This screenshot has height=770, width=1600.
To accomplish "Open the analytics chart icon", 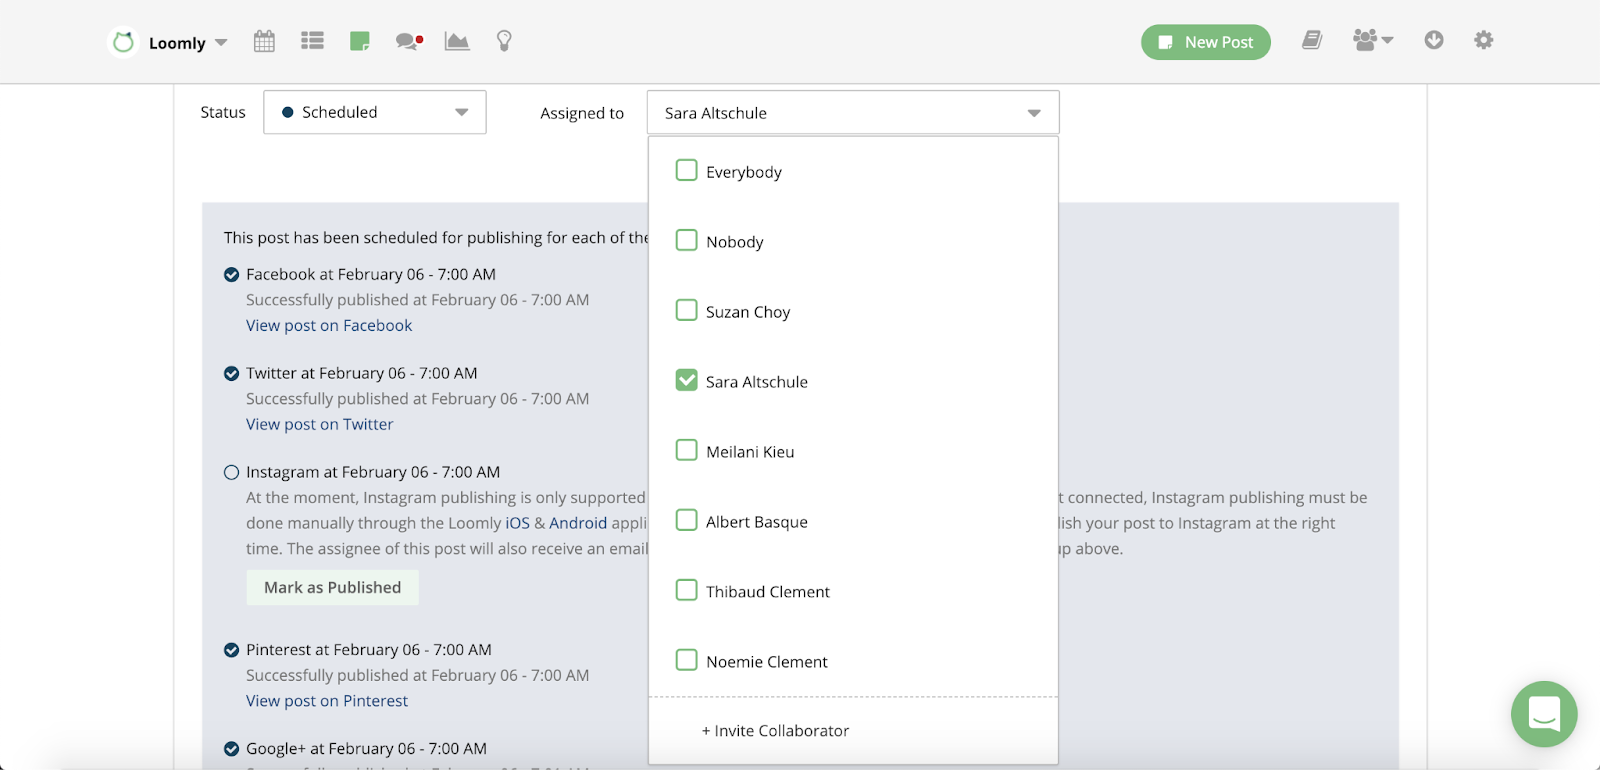I will tap(457, 41).
